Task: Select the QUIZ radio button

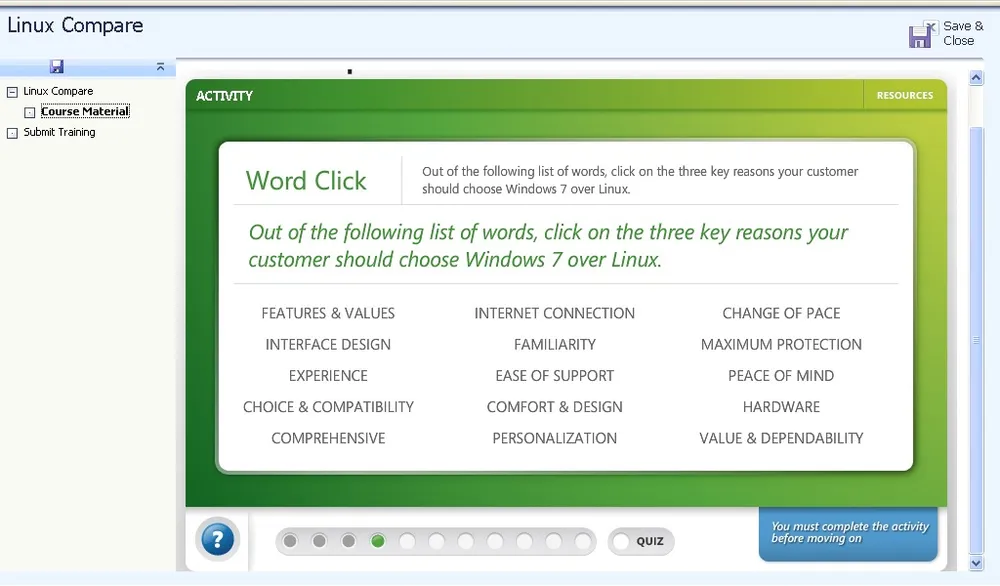Action: point(622,542)
